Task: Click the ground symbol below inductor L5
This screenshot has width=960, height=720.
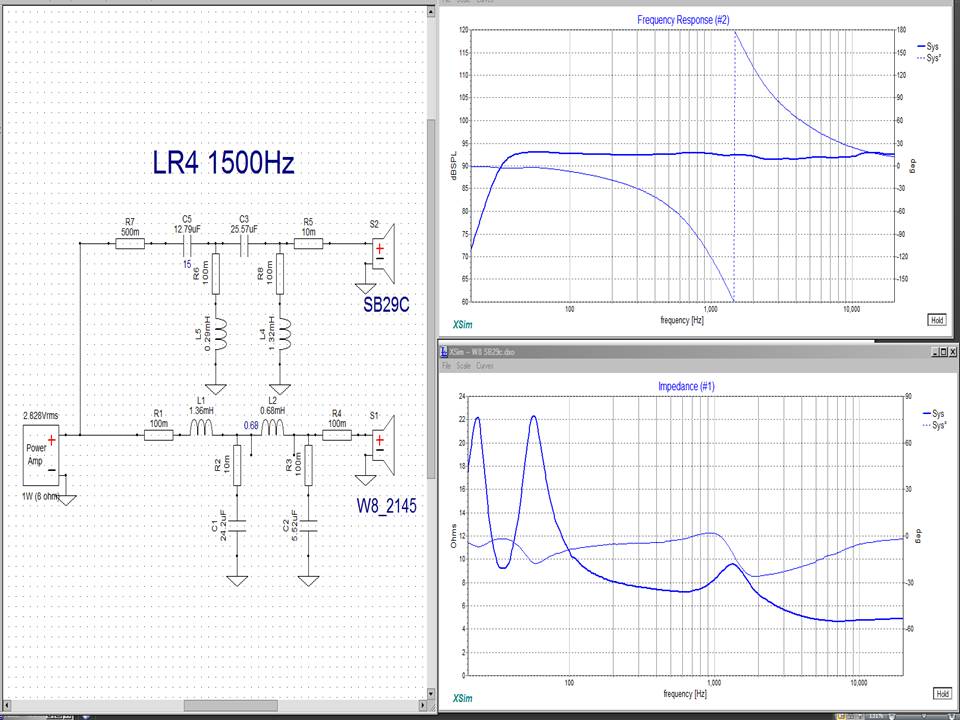Action: (x=216, y=389)
